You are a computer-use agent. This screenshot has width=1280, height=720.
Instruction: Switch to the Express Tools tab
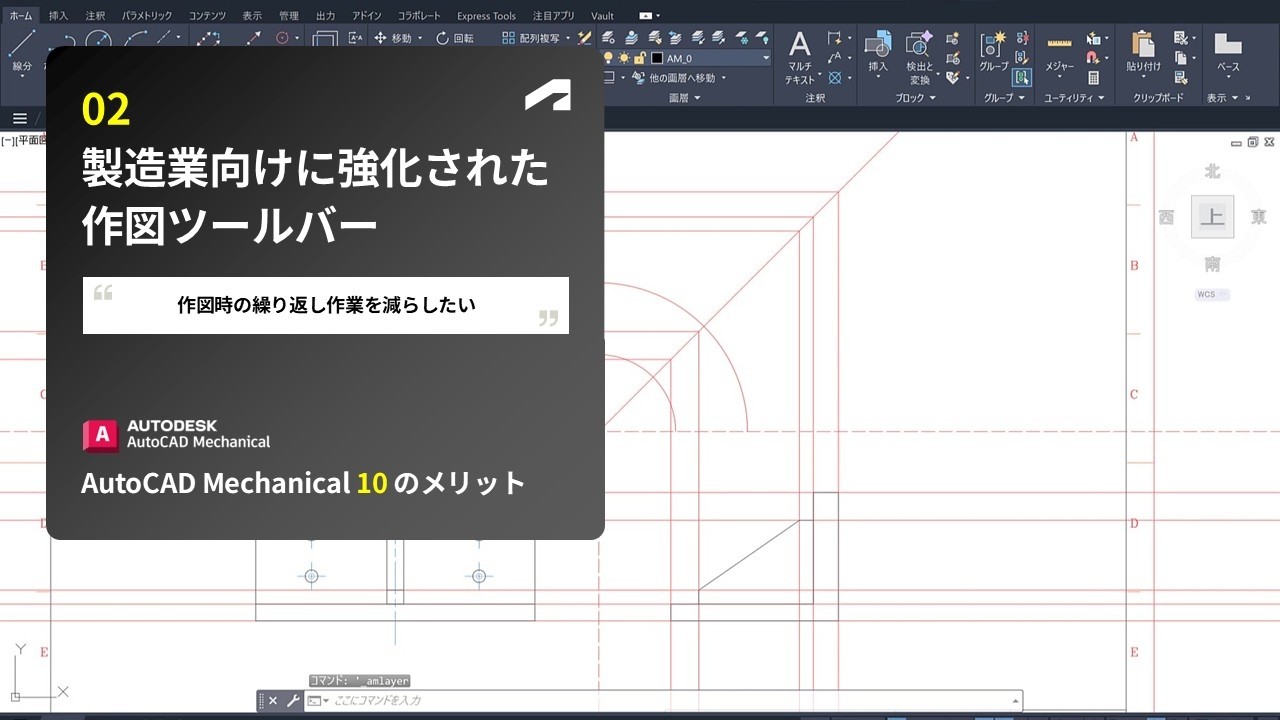(486, 16)
